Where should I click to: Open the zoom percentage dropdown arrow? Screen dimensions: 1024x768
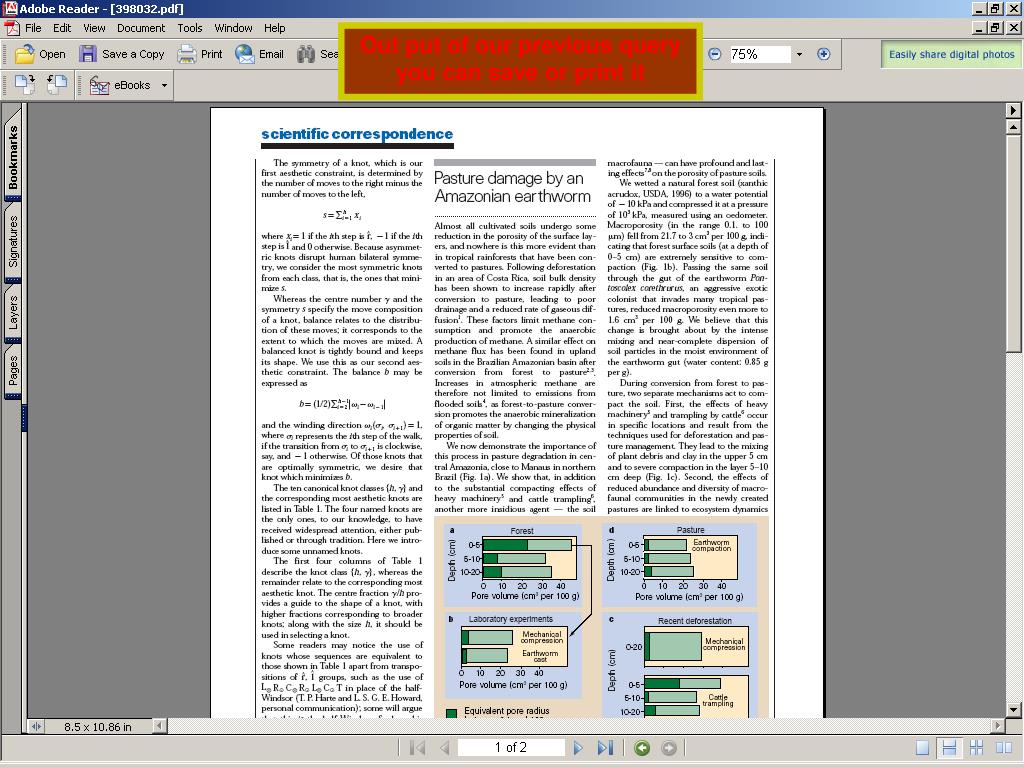coord(799,54)
